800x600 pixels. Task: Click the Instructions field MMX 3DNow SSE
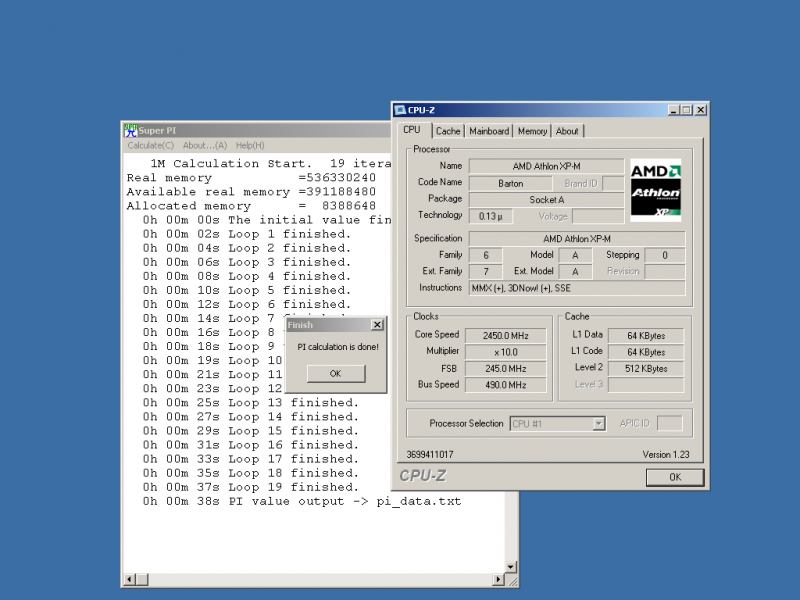tap(577, 288)
